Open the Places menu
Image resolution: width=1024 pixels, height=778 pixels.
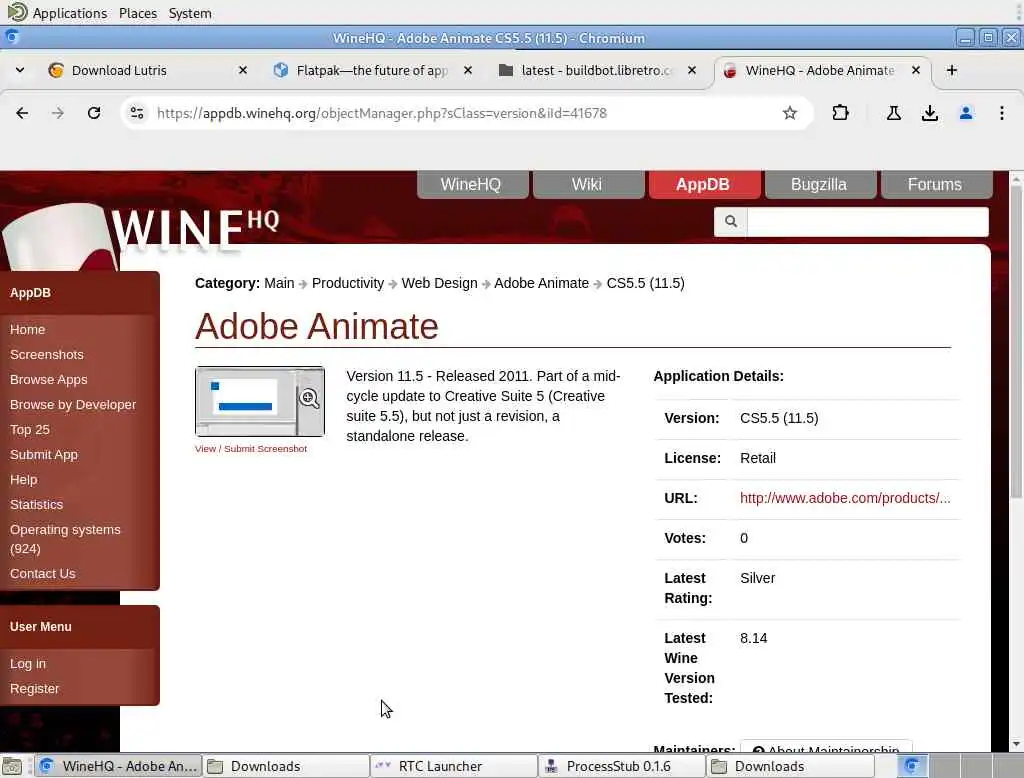pyautogui.click(x=138, y=13)
